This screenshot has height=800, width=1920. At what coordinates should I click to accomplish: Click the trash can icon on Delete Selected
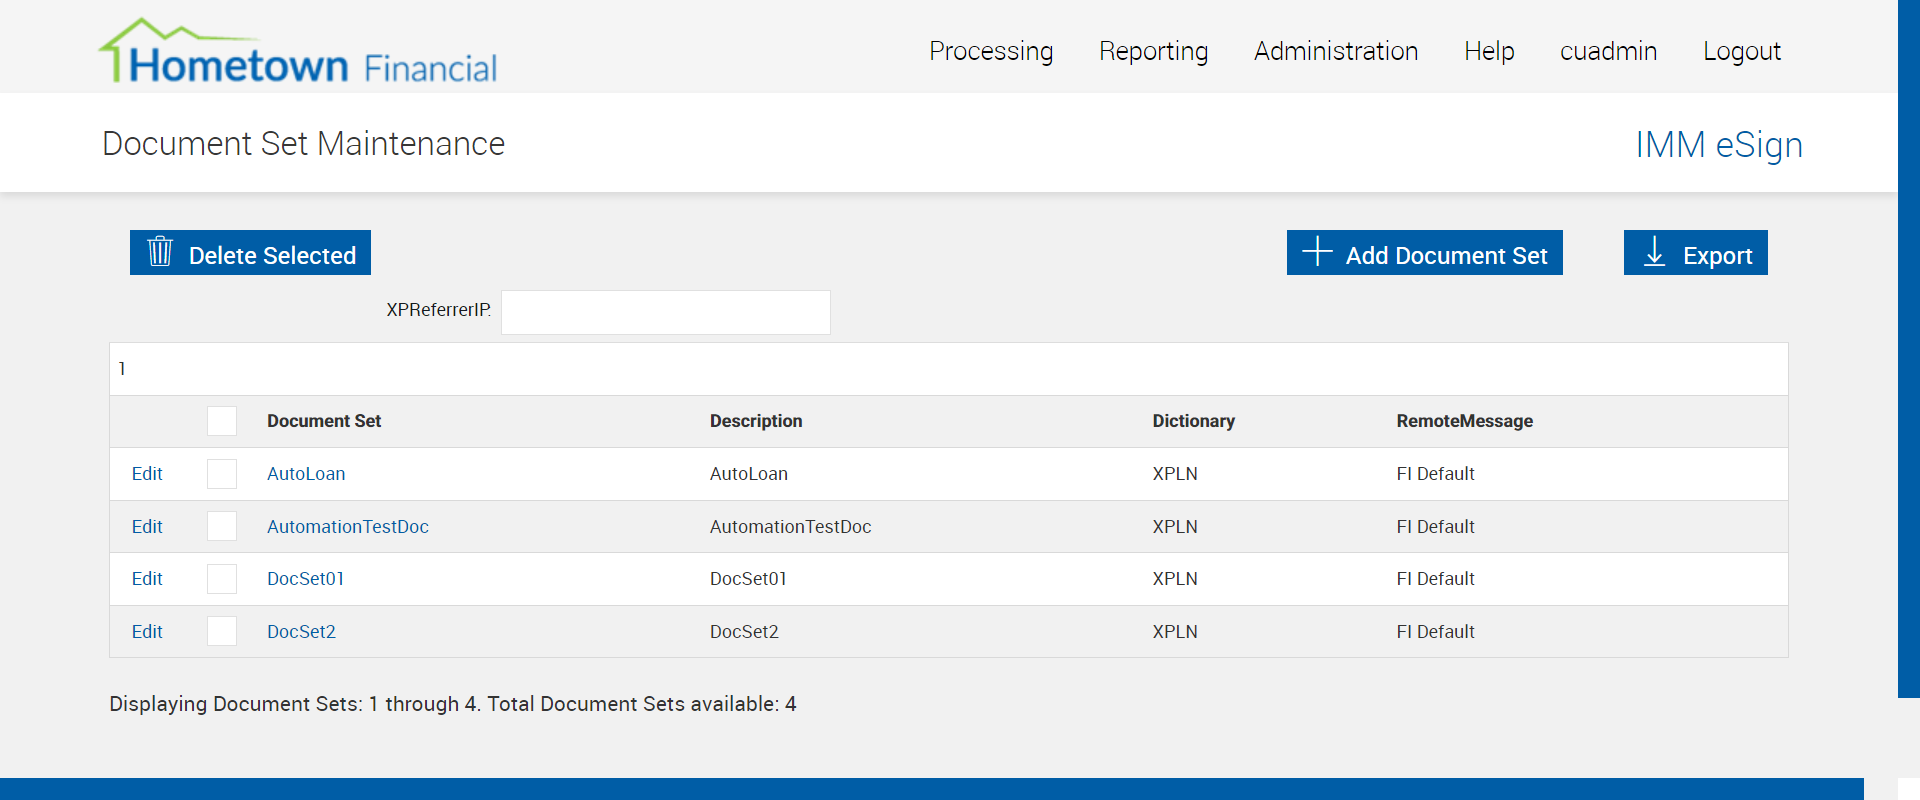[160, 252]
